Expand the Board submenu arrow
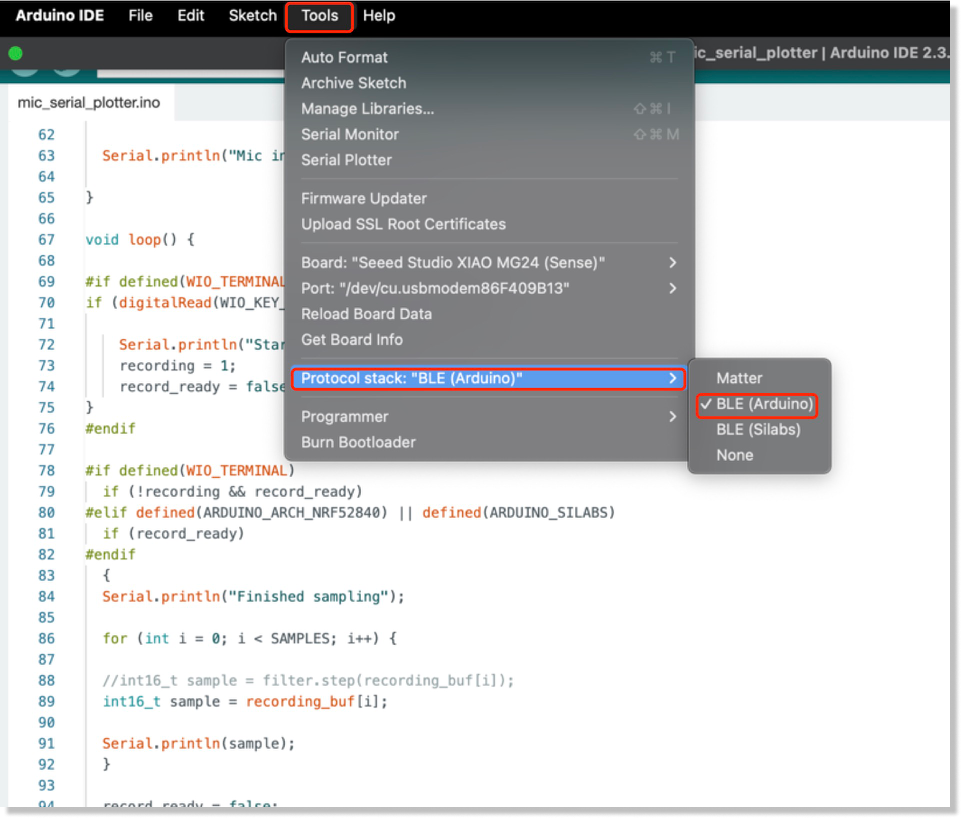 pos(672,263)
